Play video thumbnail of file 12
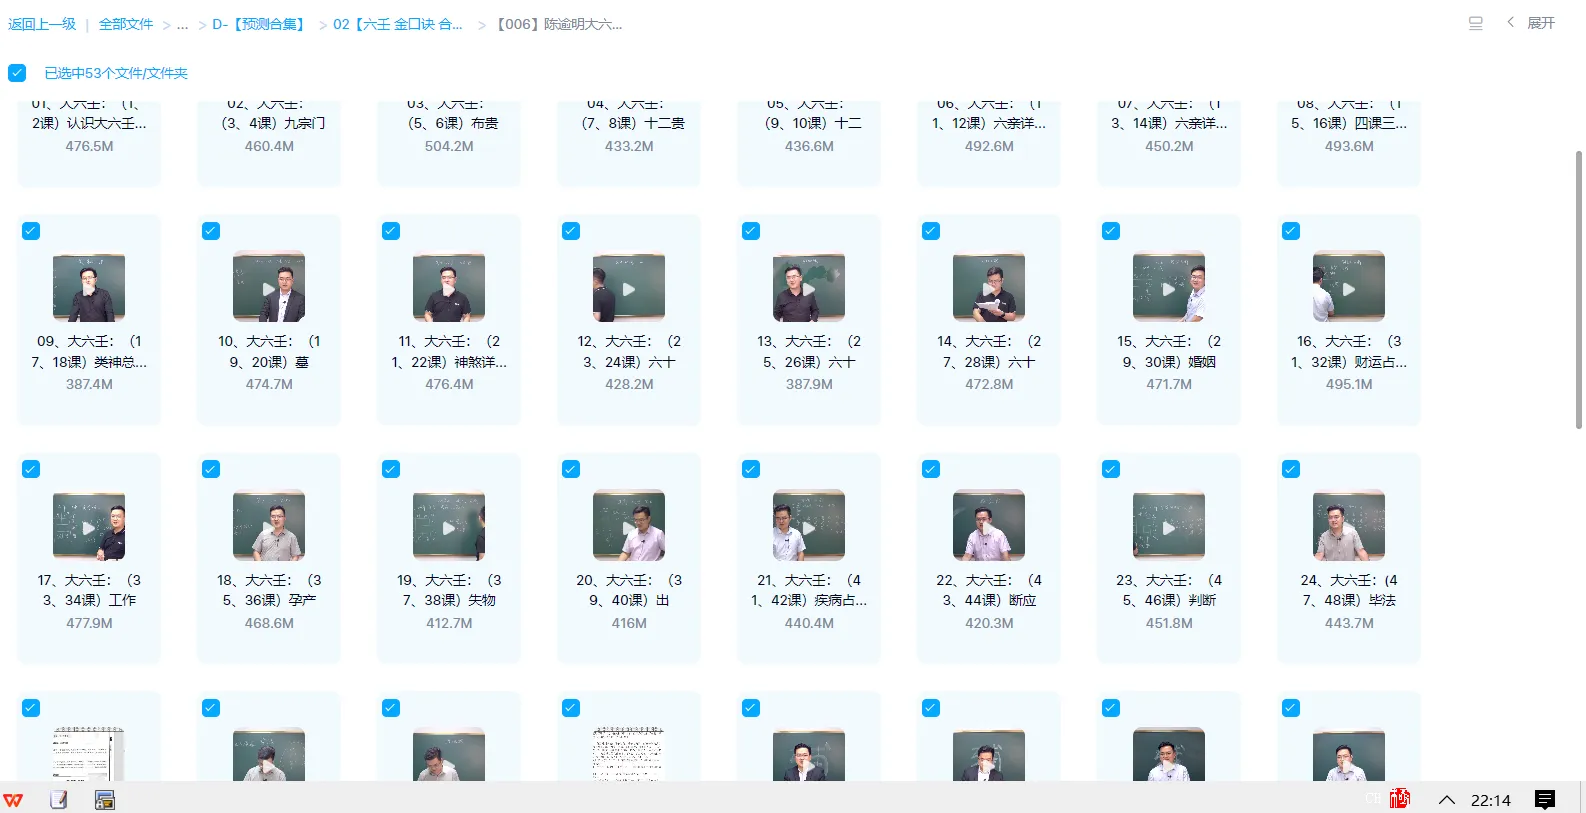This screenshot has width=1586, height=813. 629,288
